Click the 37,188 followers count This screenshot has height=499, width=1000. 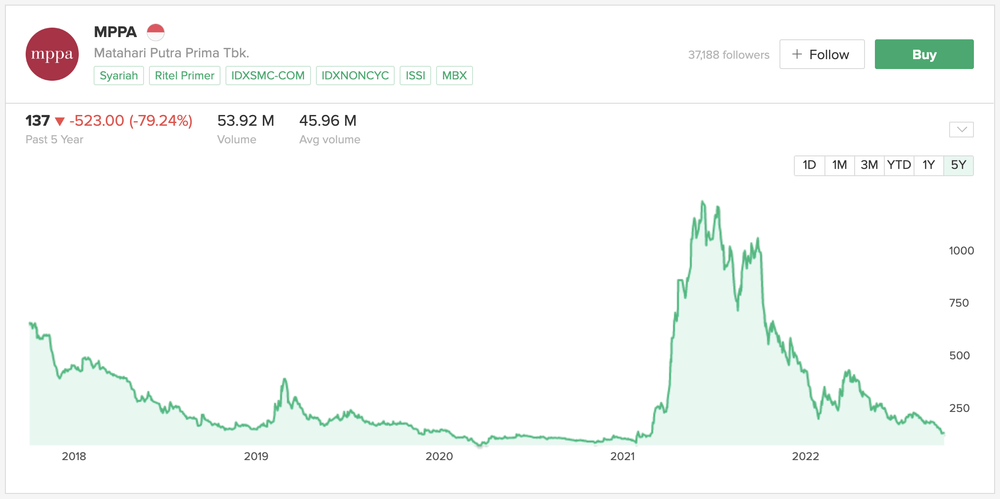coord(729,55)
